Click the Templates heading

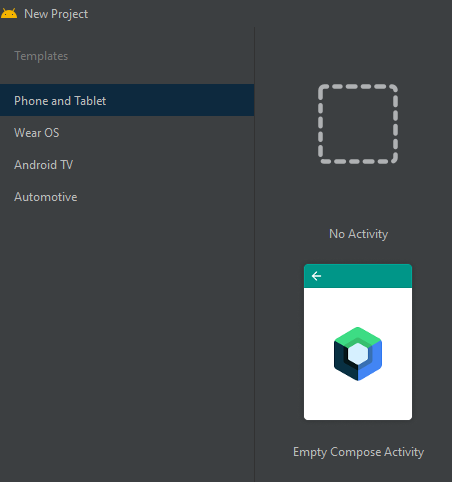tap(41, 56)
